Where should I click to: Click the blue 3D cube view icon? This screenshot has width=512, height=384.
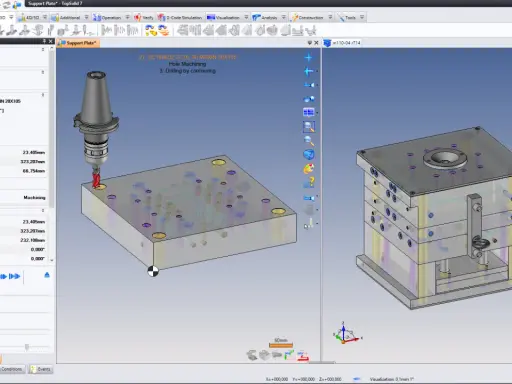309,154
